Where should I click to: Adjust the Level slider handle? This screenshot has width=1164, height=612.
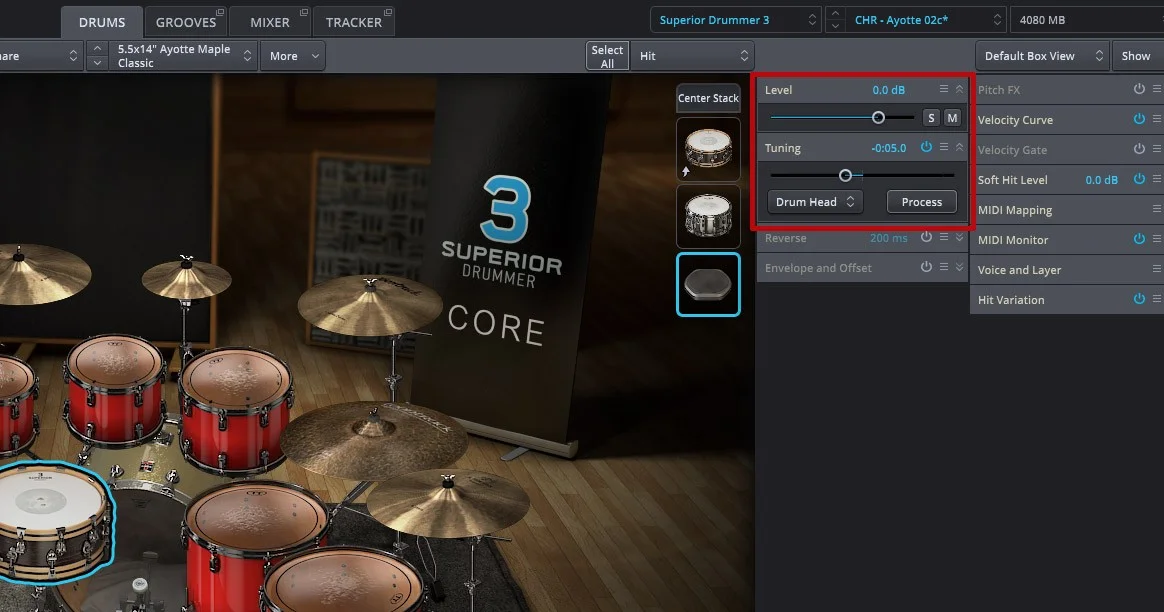(878, 117)
